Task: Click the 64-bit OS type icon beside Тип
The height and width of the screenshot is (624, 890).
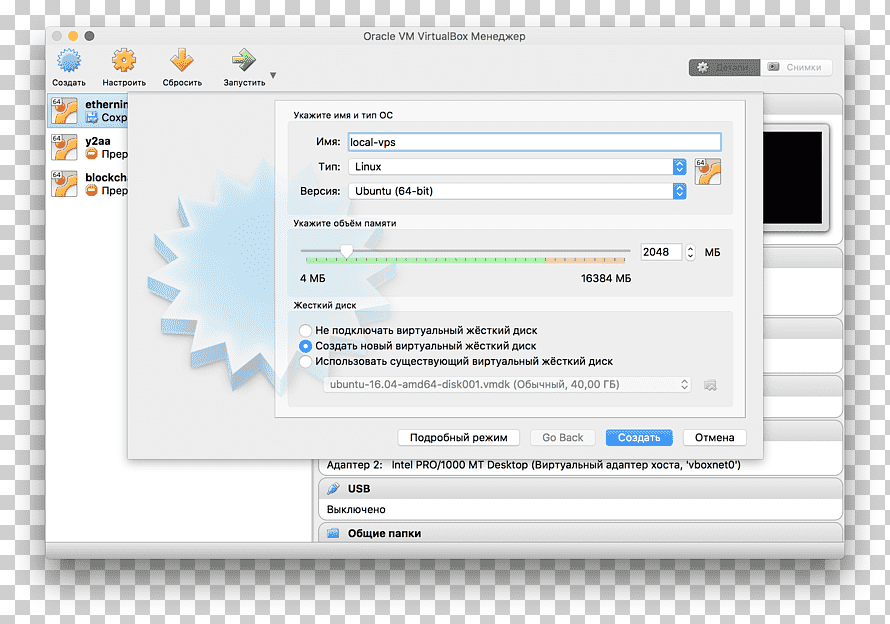Action: click(x=708, y=171)
